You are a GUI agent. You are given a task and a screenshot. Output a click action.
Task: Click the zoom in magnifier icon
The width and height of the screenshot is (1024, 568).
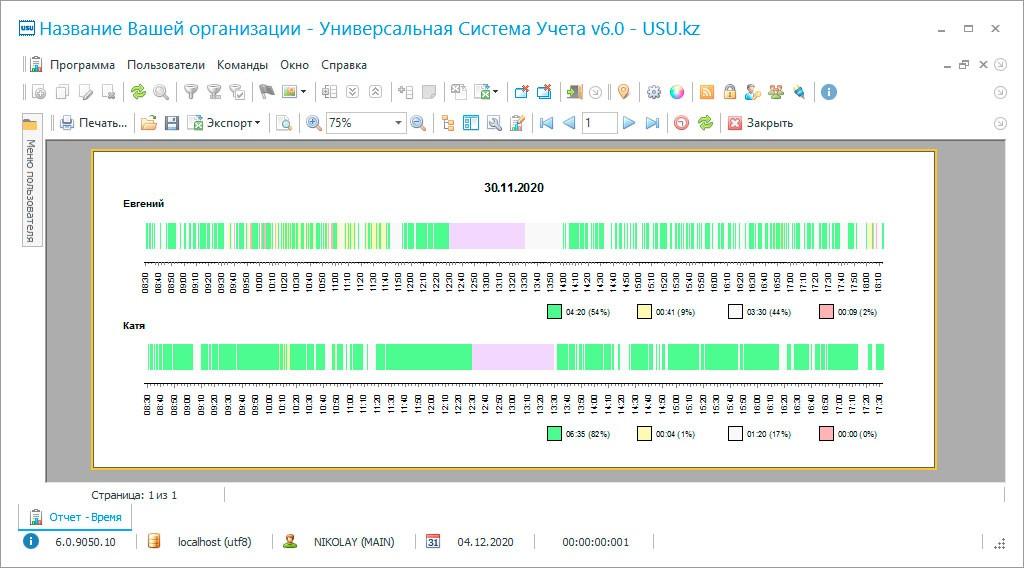314,123
